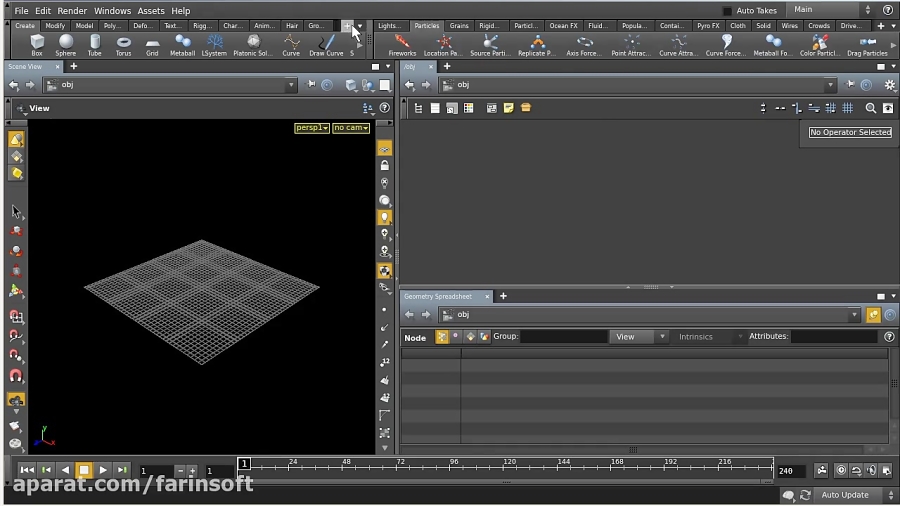Add a sticky note in network editor
Screen dimensions: 900x506
pos(509,108)
